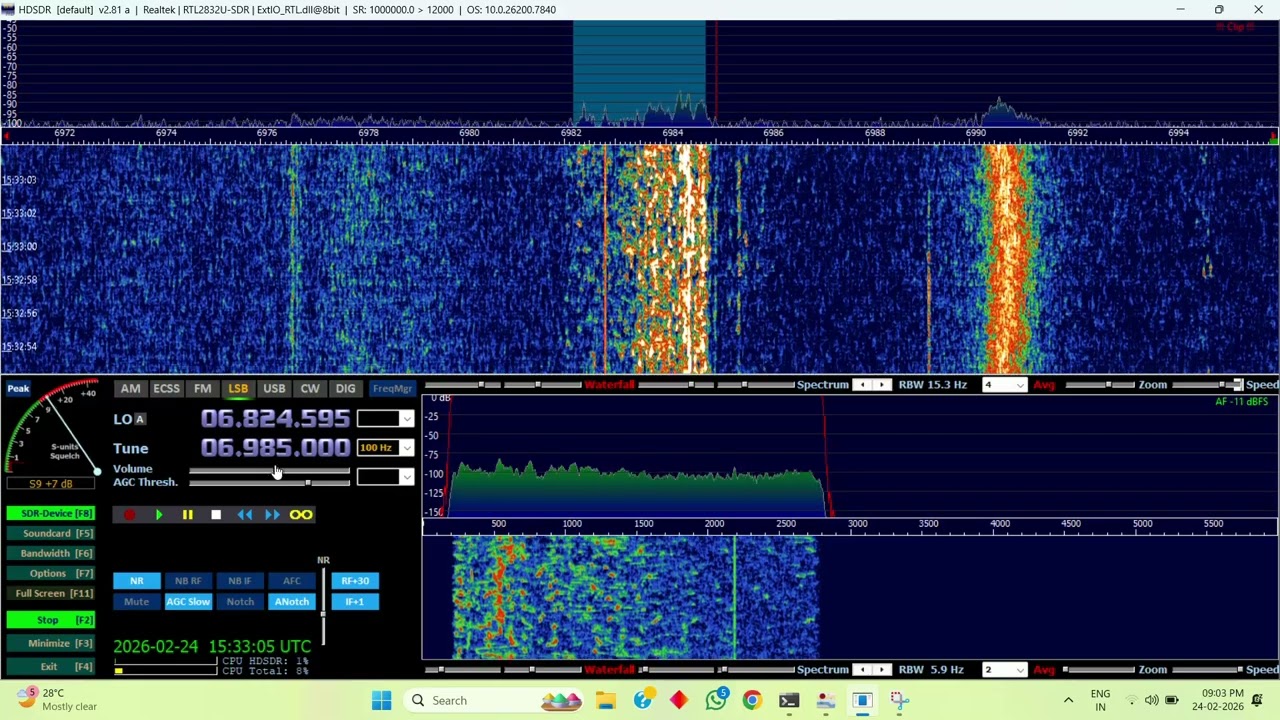Click the LO frequency display 06.824.595
Image resolution: width=1280 pixels, height=720 pixels.
coord(275,419)
